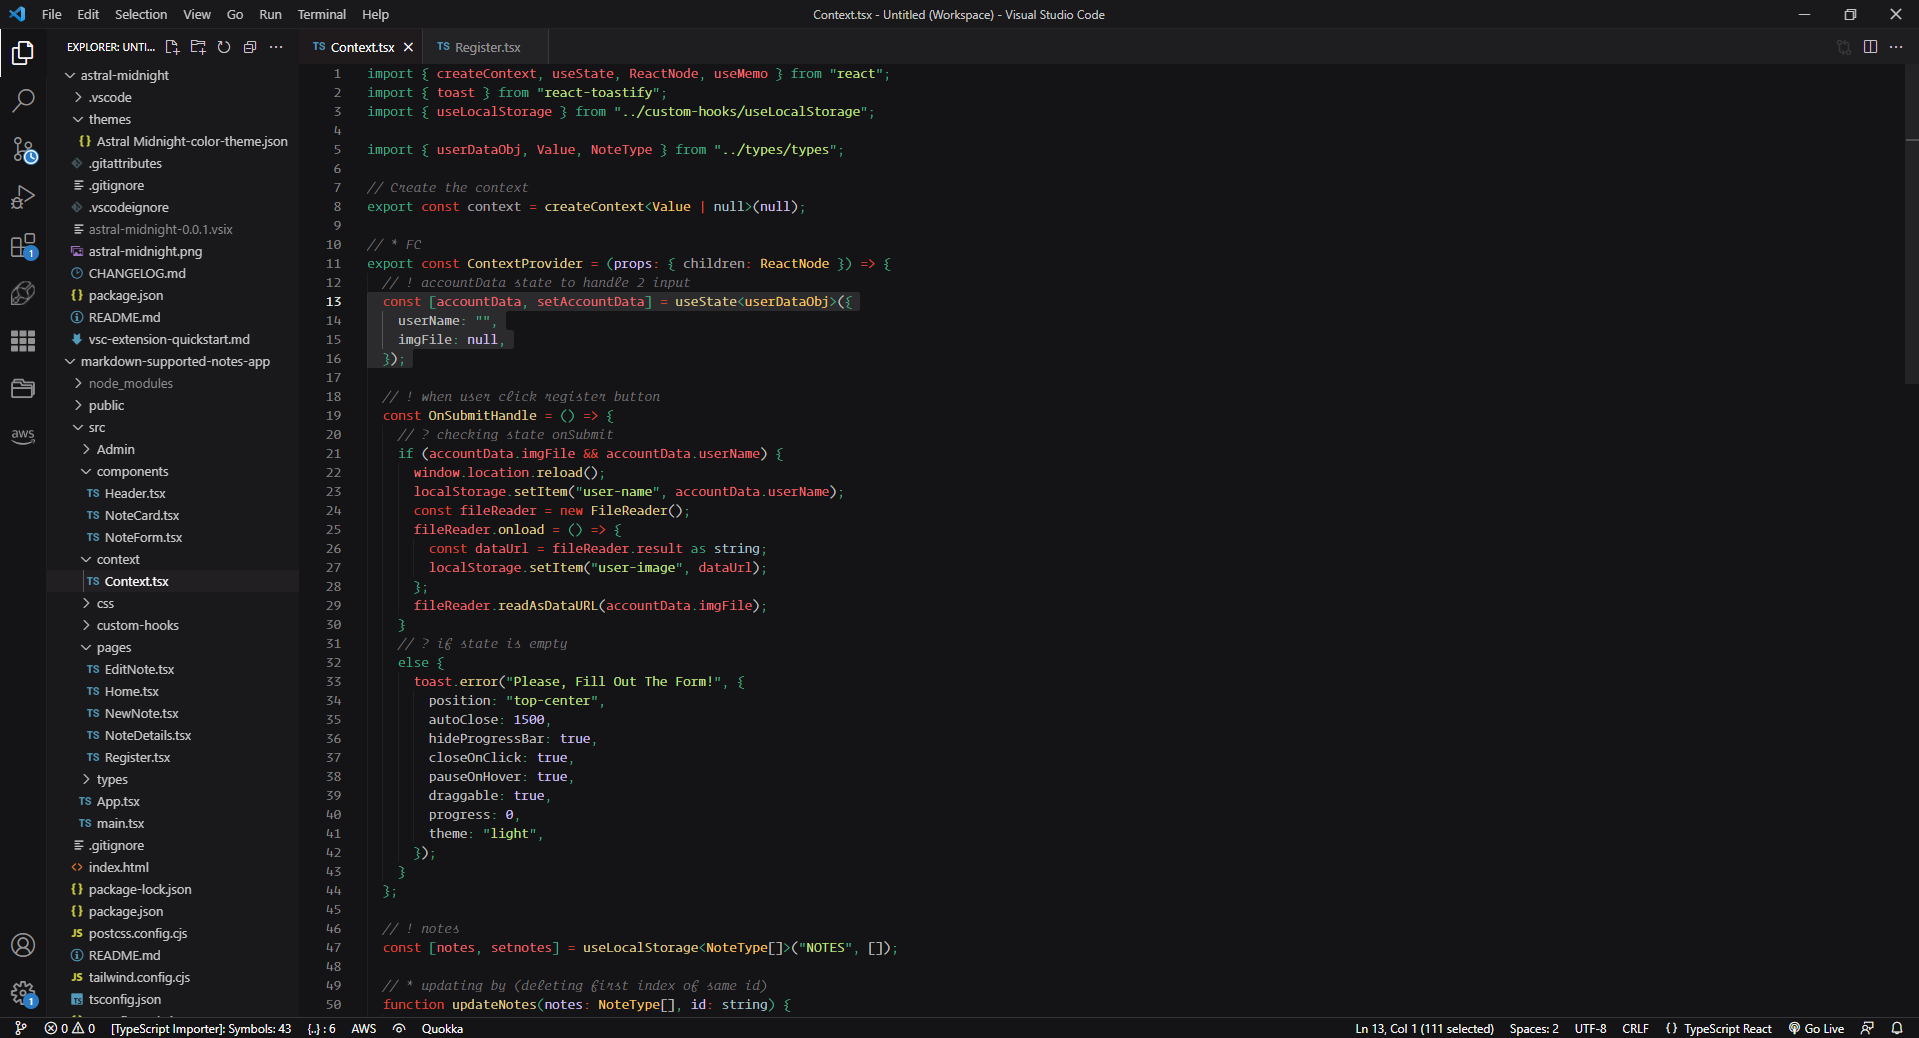1919x1038 pixels.
Task: Click the editor vertical scrollbar
Action: (1911, 225)
